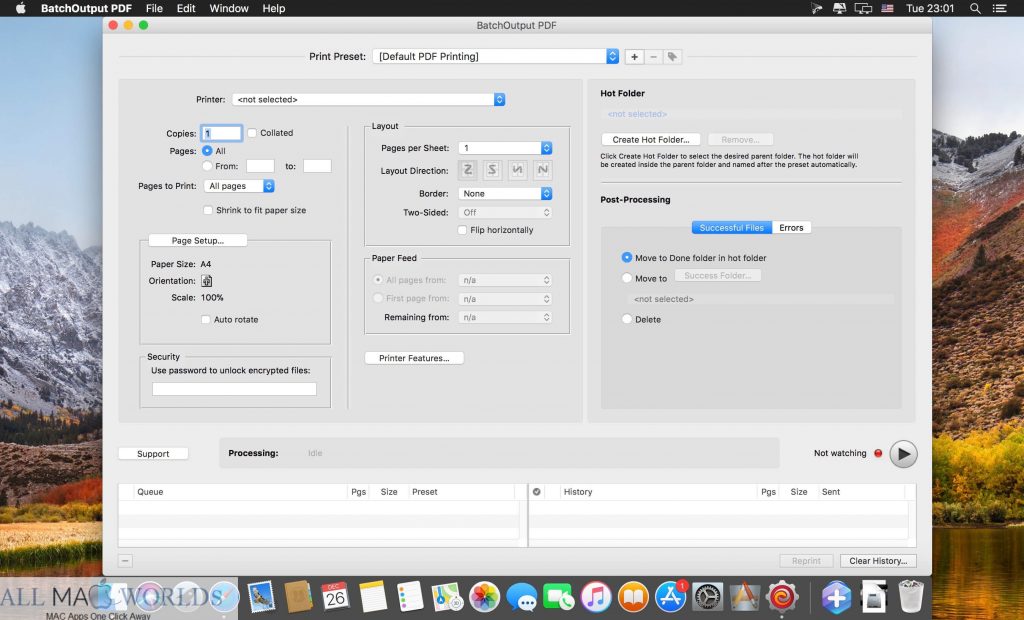Click the US flag input source icon
The height and width of the screenshot is (620, 1024).
[x=888, y=8]
